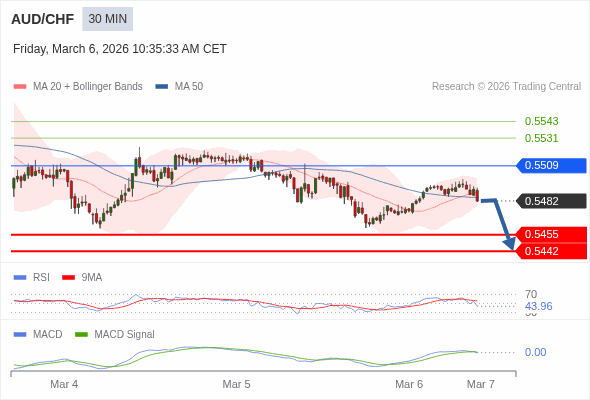Click the 9MA legend label
The height and width of the screenshot is (400, 590).
pos(92,278)
